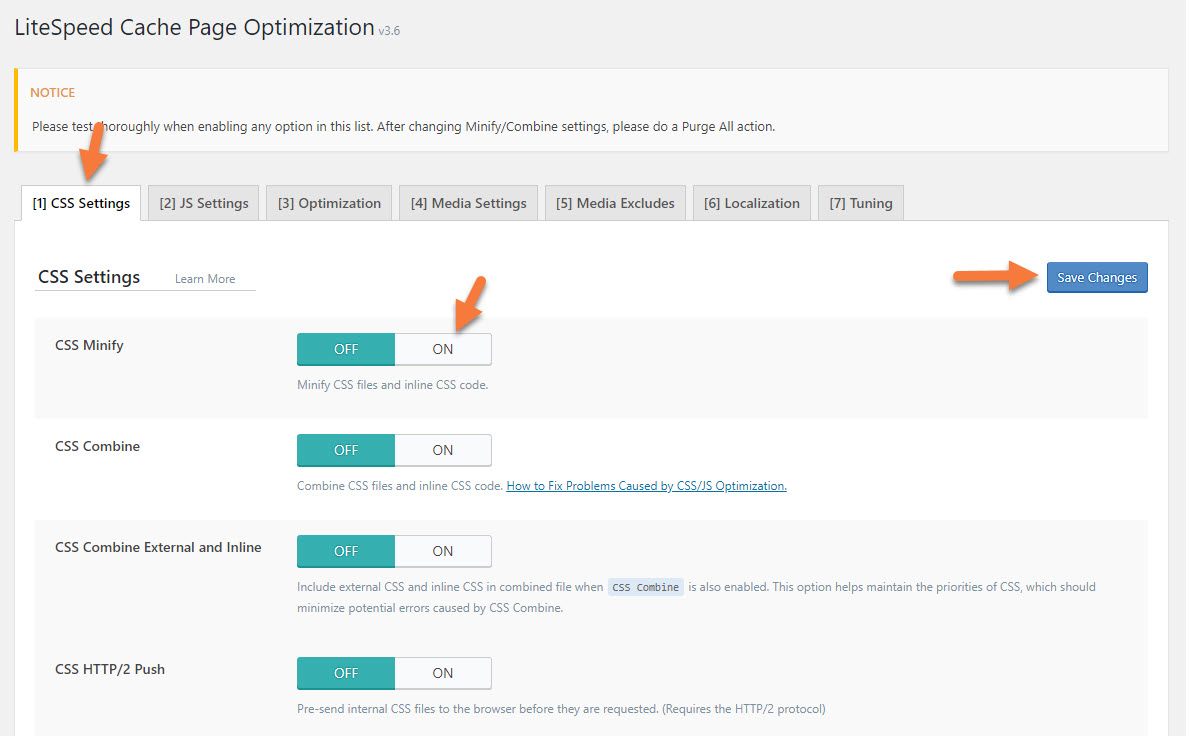Open the Localization tab
The width and height of the screenshot is (1186, 736).
(751, 203)
